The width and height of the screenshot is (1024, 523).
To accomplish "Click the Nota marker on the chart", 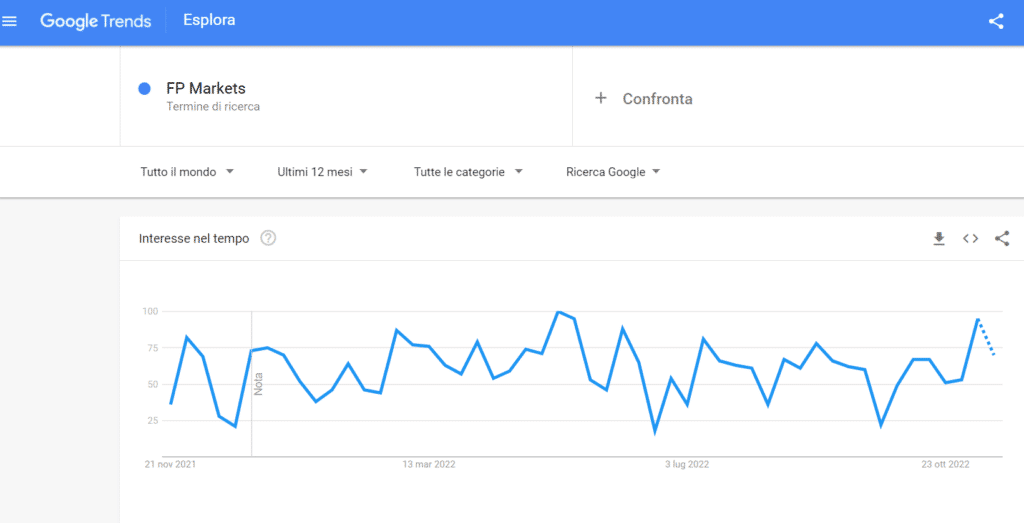I will tap(258, 384).
